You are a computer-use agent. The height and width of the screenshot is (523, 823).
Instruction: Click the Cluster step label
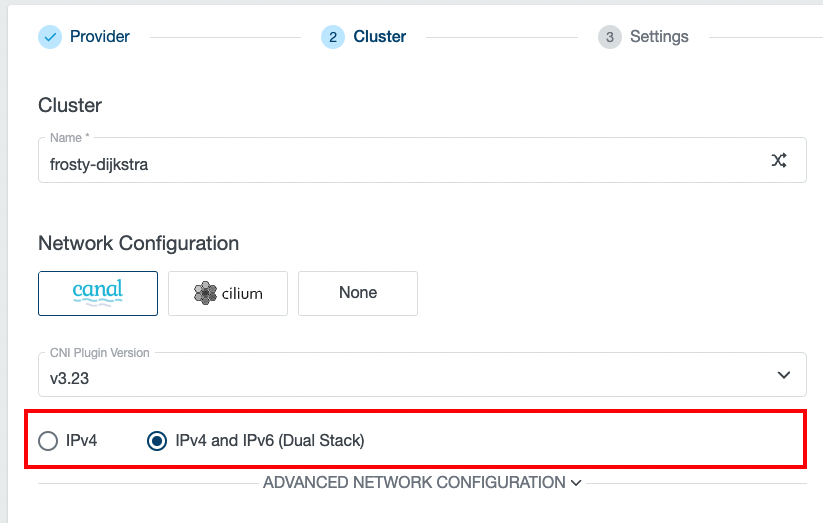pyautogui.click(x=380, y=37)
